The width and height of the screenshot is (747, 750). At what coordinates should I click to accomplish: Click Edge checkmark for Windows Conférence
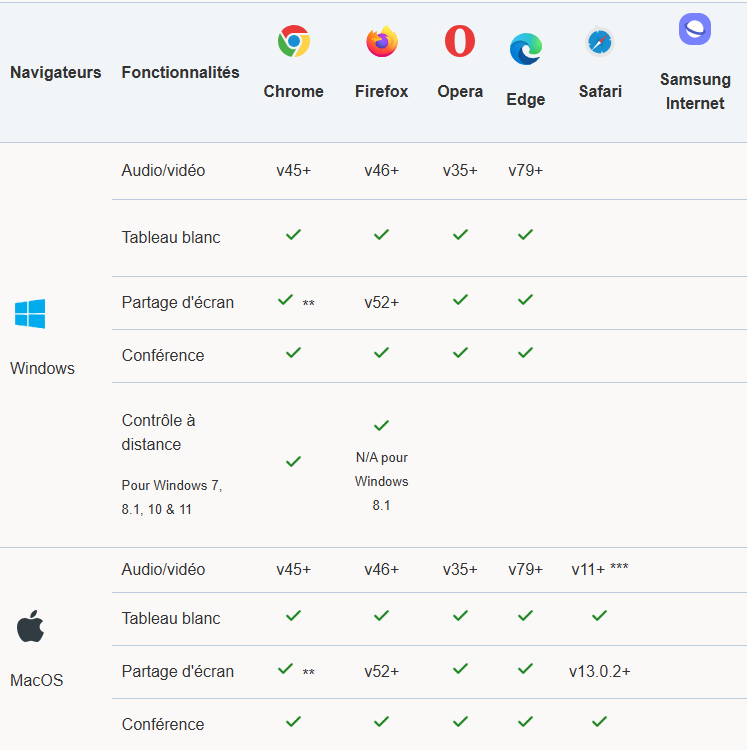(x=525, y=353)
